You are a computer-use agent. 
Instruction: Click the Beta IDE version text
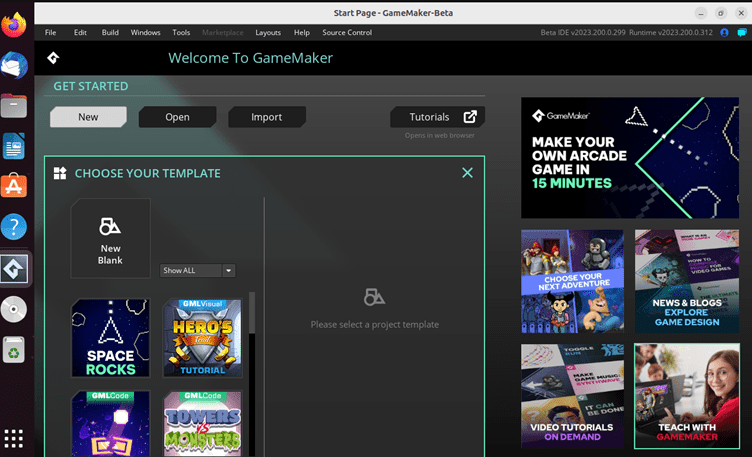tap(583, 33)
